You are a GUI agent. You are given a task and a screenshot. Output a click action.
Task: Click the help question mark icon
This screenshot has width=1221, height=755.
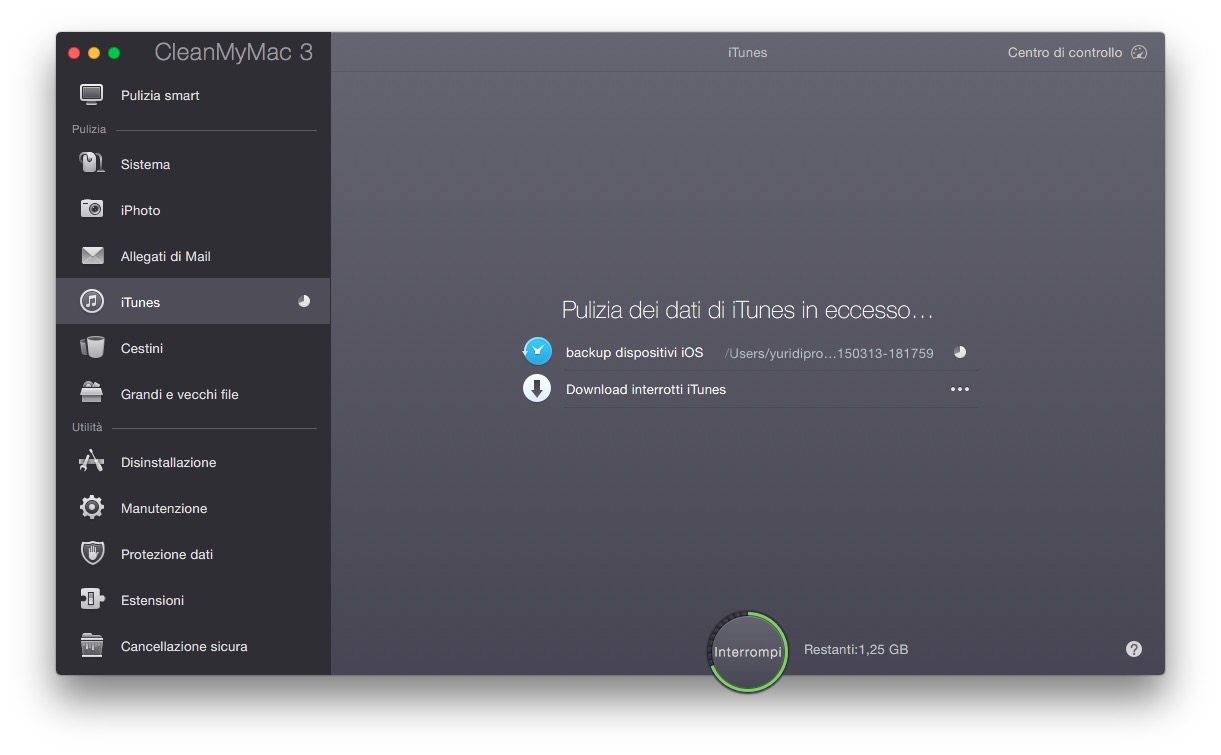click(1133, 649)
